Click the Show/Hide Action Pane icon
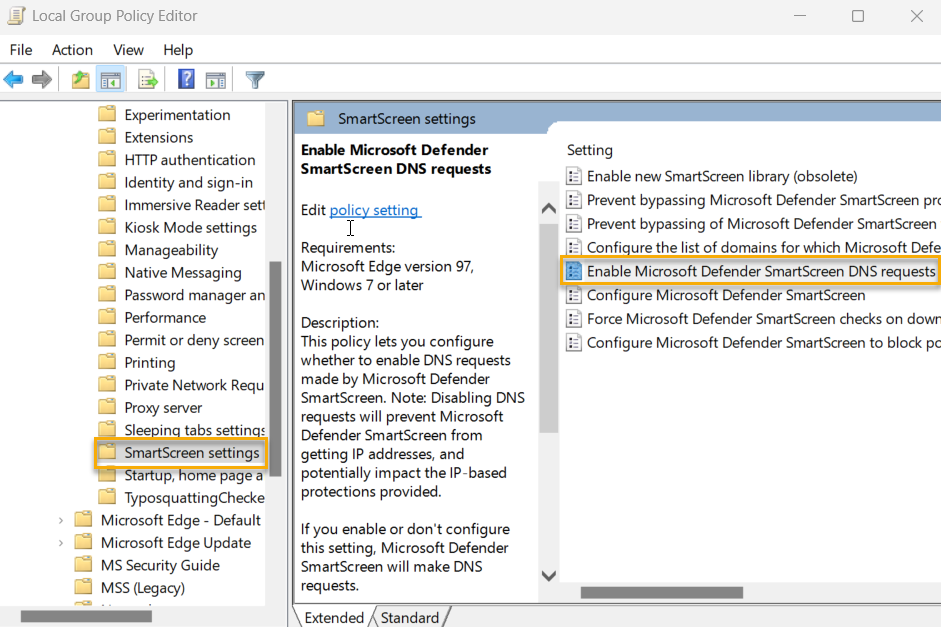The height and width of the screenshot is (627, 941). [216, 79]
